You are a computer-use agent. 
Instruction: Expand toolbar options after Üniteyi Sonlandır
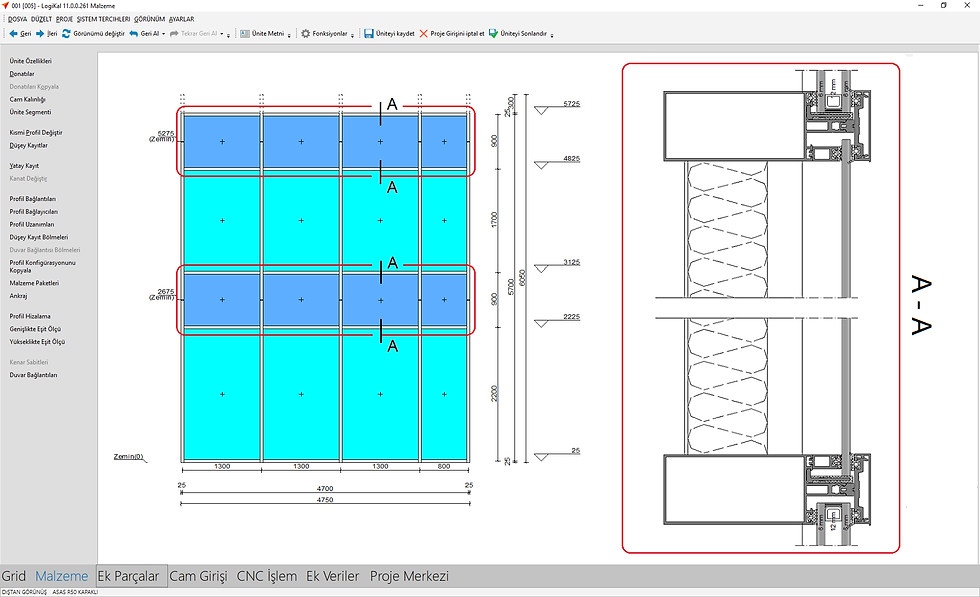552,35
